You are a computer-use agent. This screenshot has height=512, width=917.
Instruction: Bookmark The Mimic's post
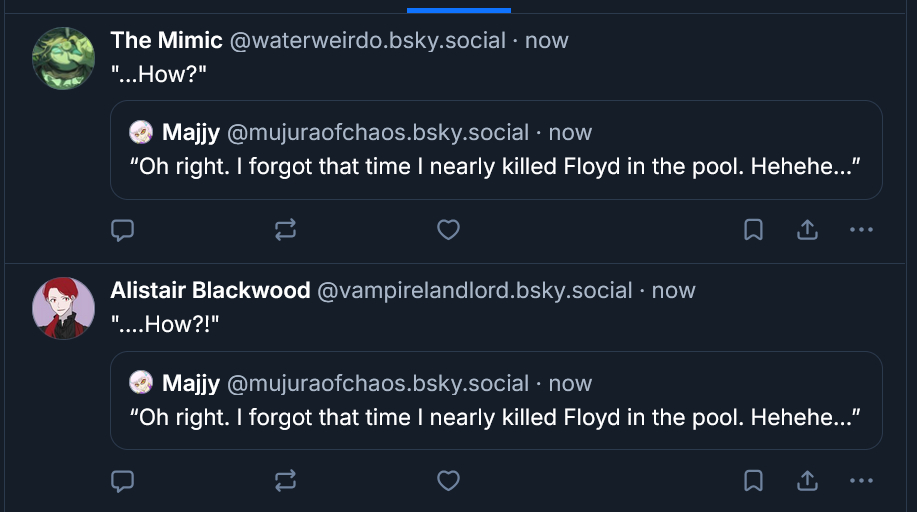pyautogui.click(x=754, y=230)
